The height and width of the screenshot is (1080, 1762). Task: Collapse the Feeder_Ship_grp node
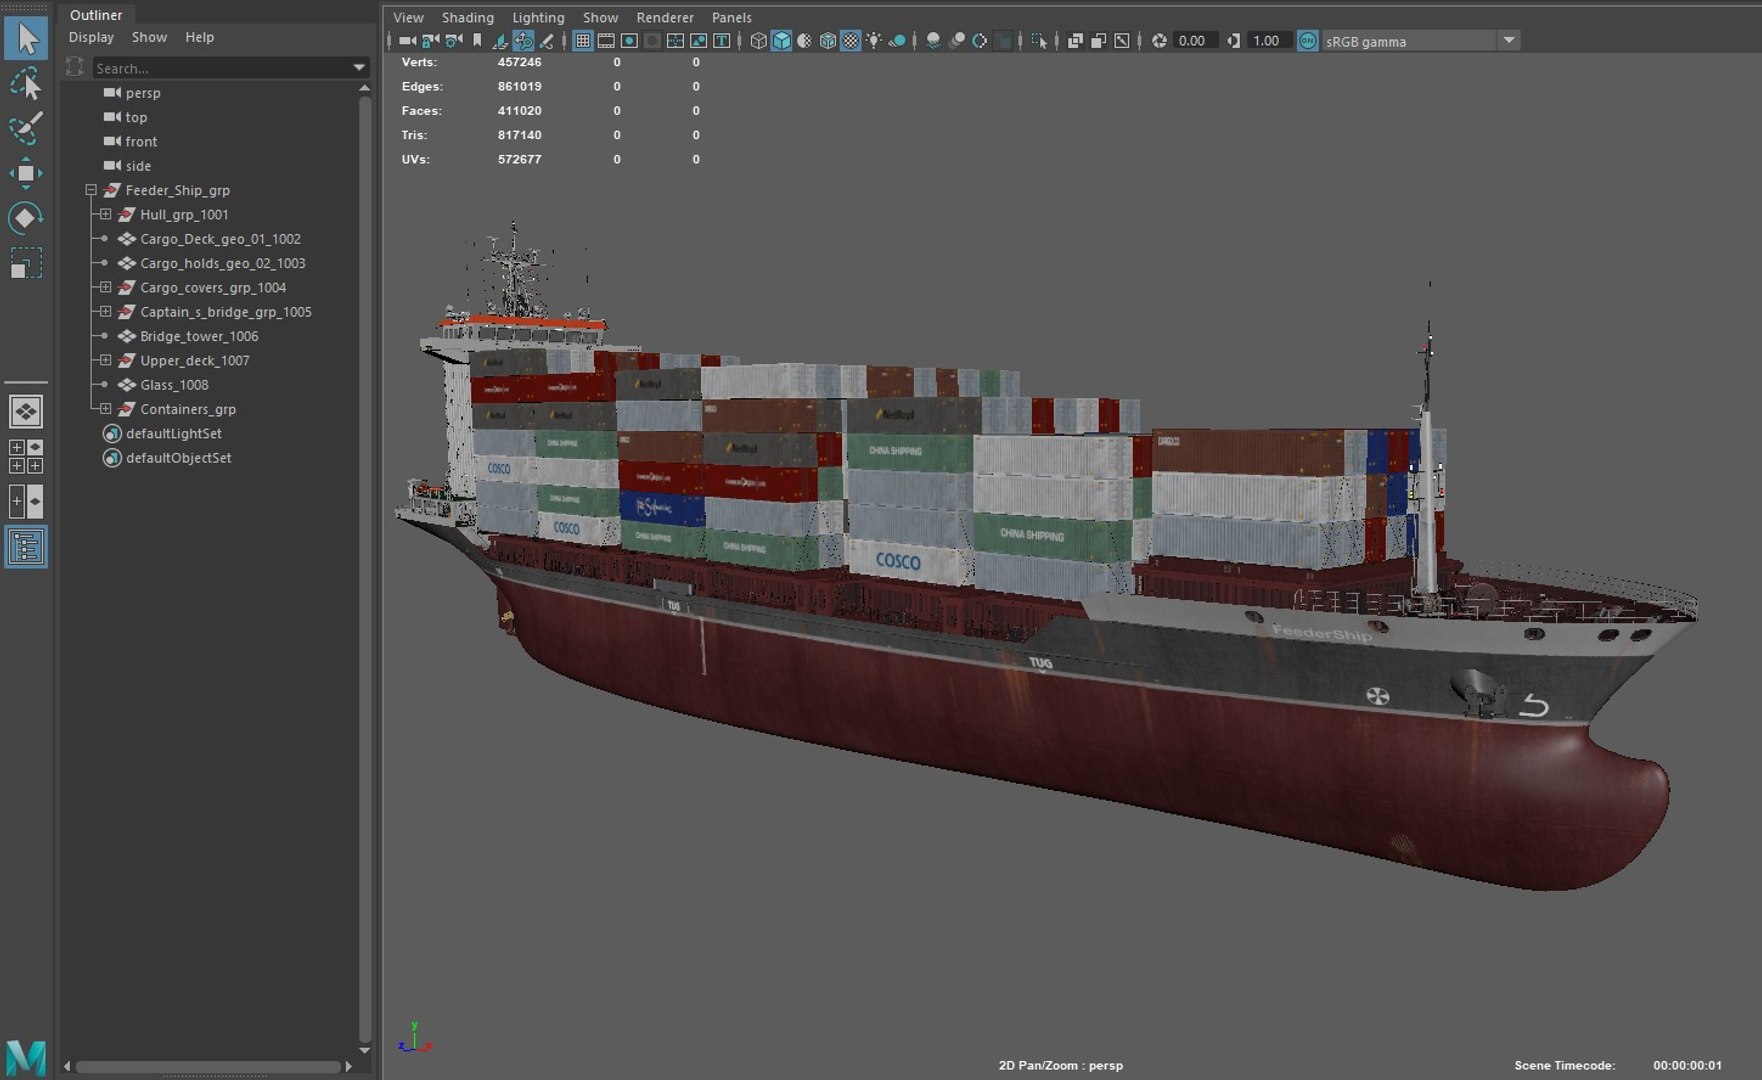(x=91, y=190)
